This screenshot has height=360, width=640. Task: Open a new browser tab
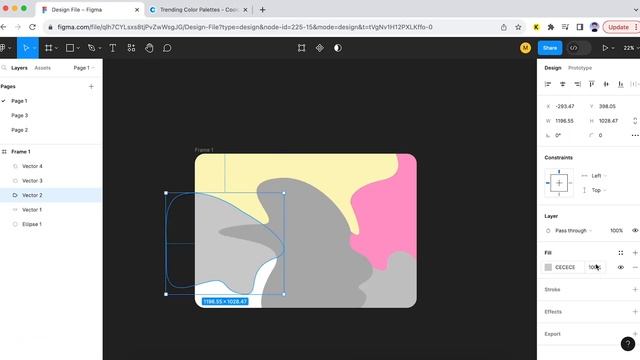point(262,9)
